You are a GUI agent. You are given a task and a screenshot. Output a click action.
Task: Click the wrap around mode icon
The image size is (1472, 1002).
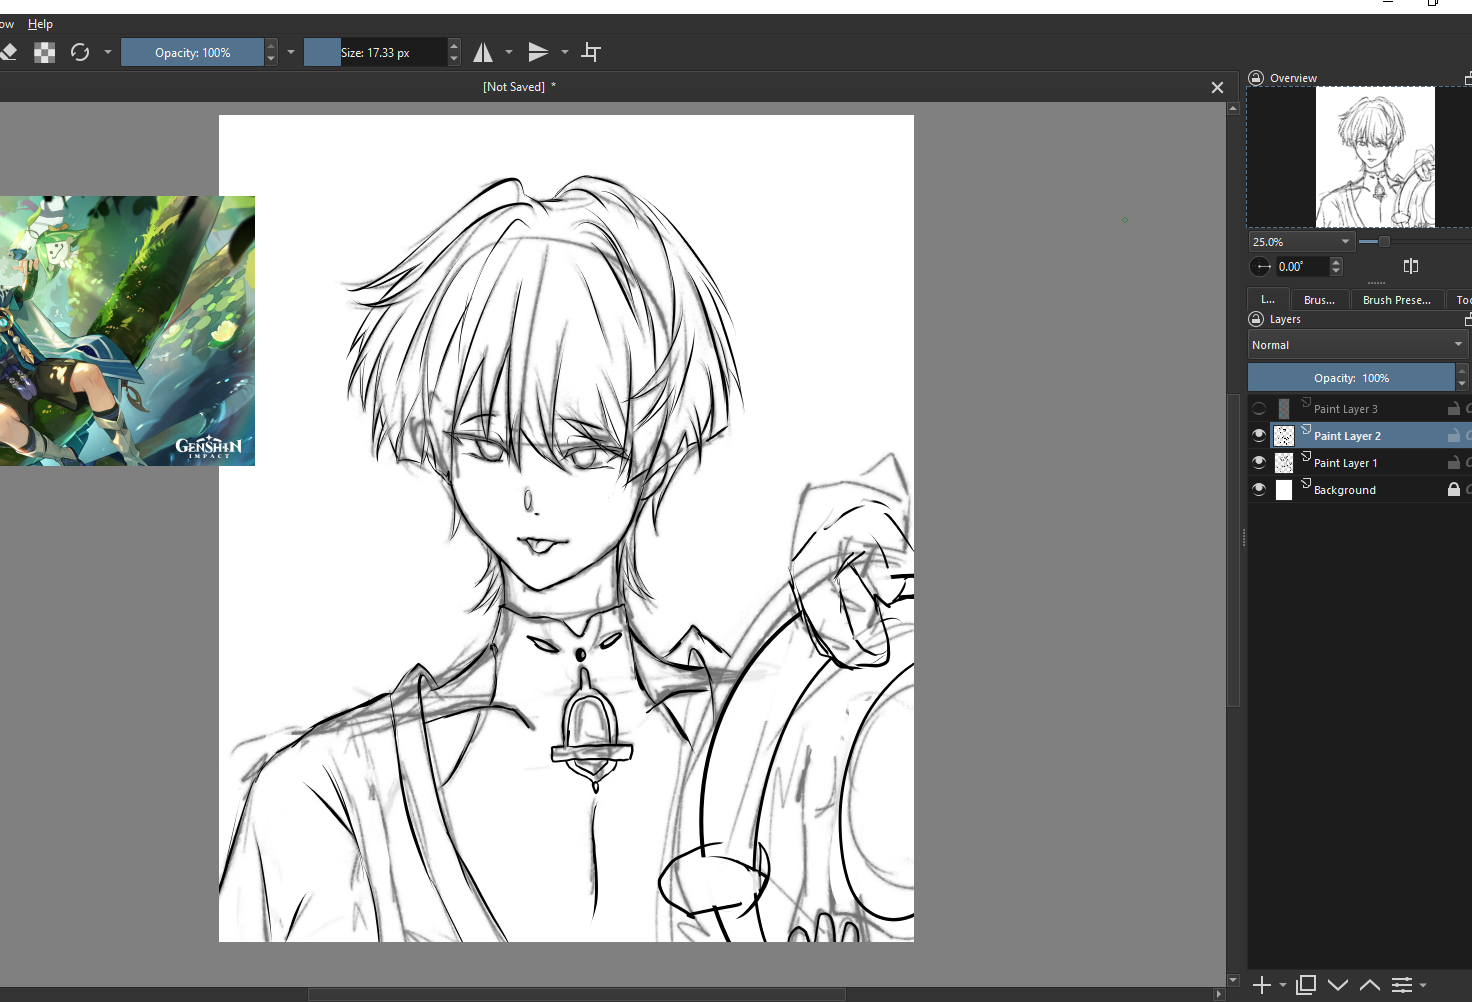(x=591, y=52)
